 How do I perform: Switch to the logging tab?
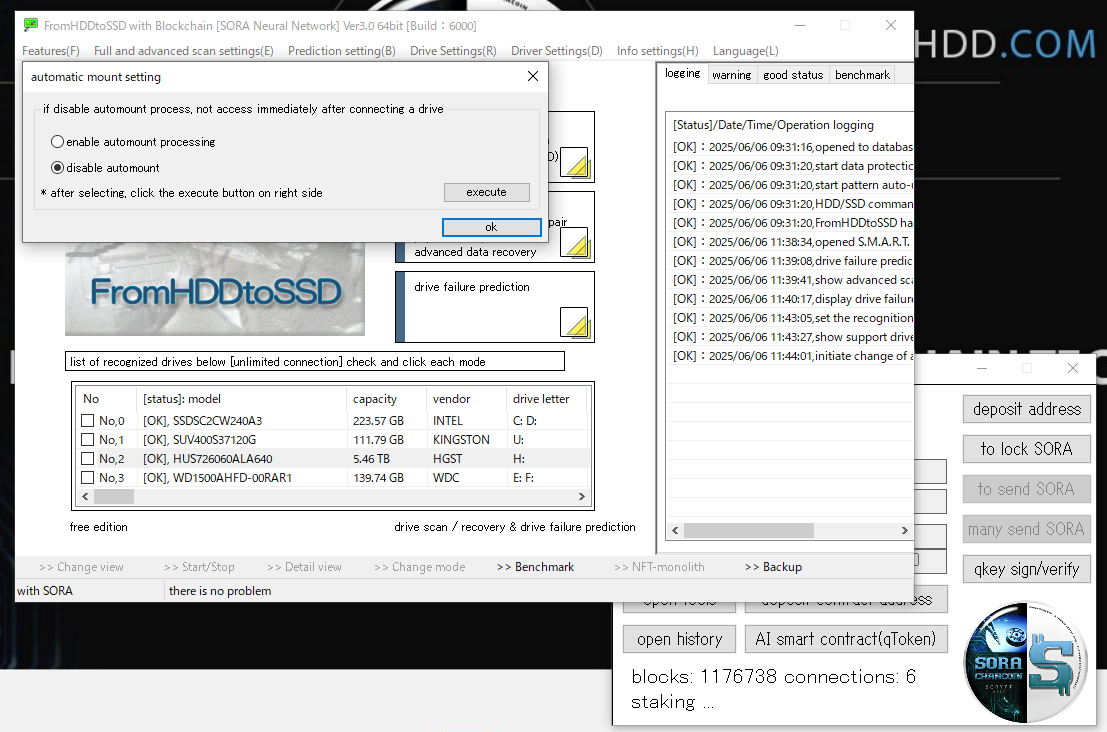pyautogui.click(x=683, y=73)
